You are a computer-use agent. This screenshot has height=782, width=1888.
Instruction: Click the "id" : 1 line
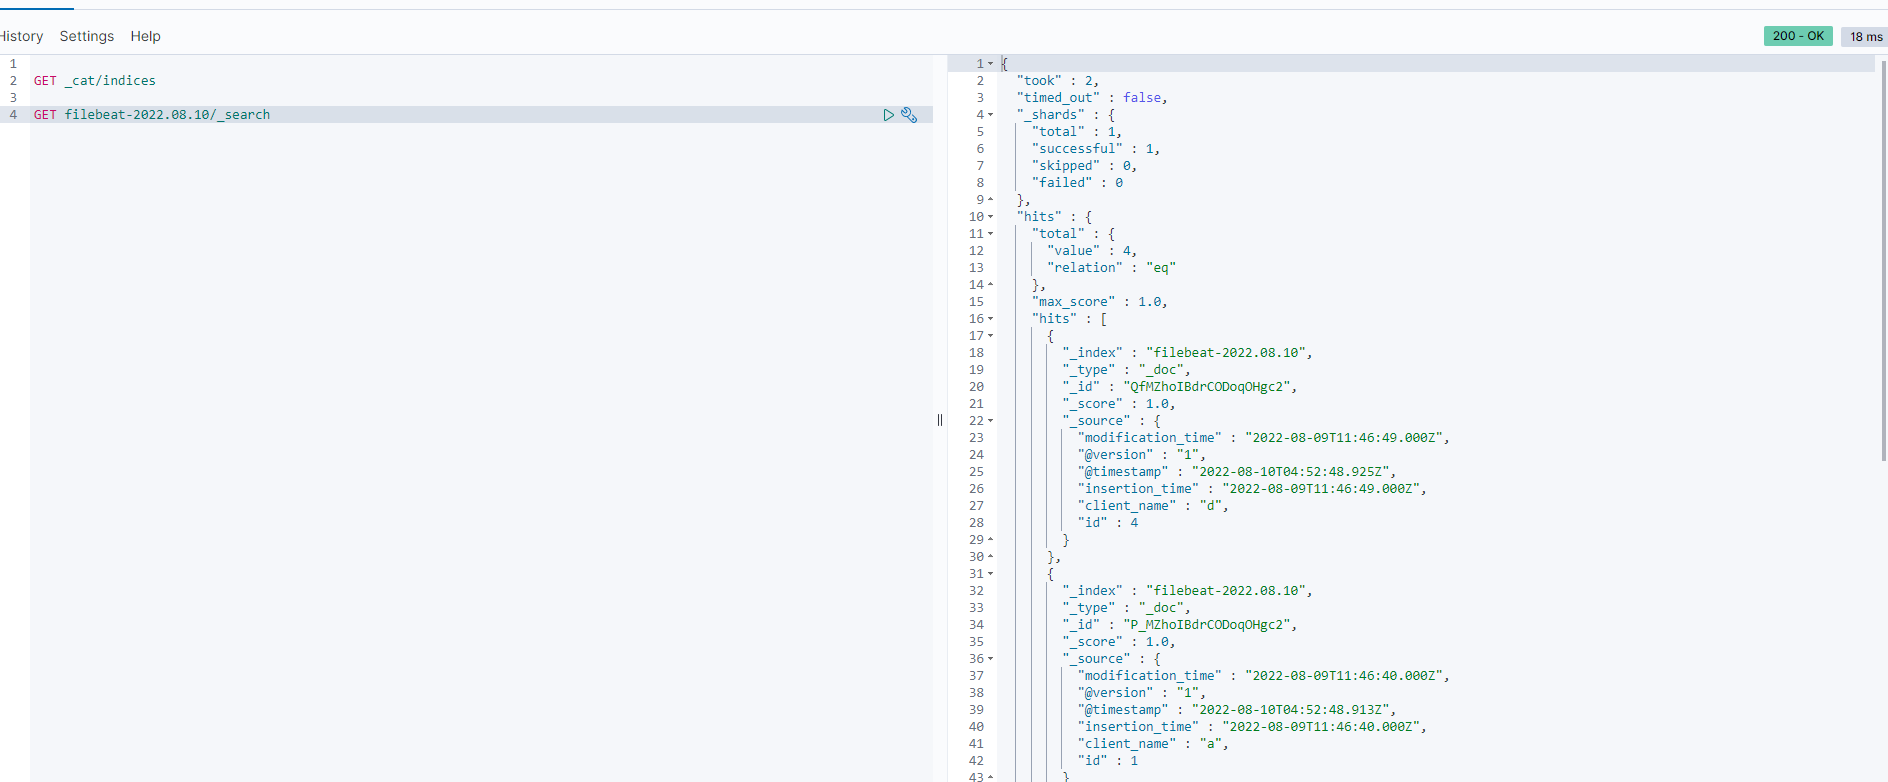pyautogui.click(x=1107, y=761)
